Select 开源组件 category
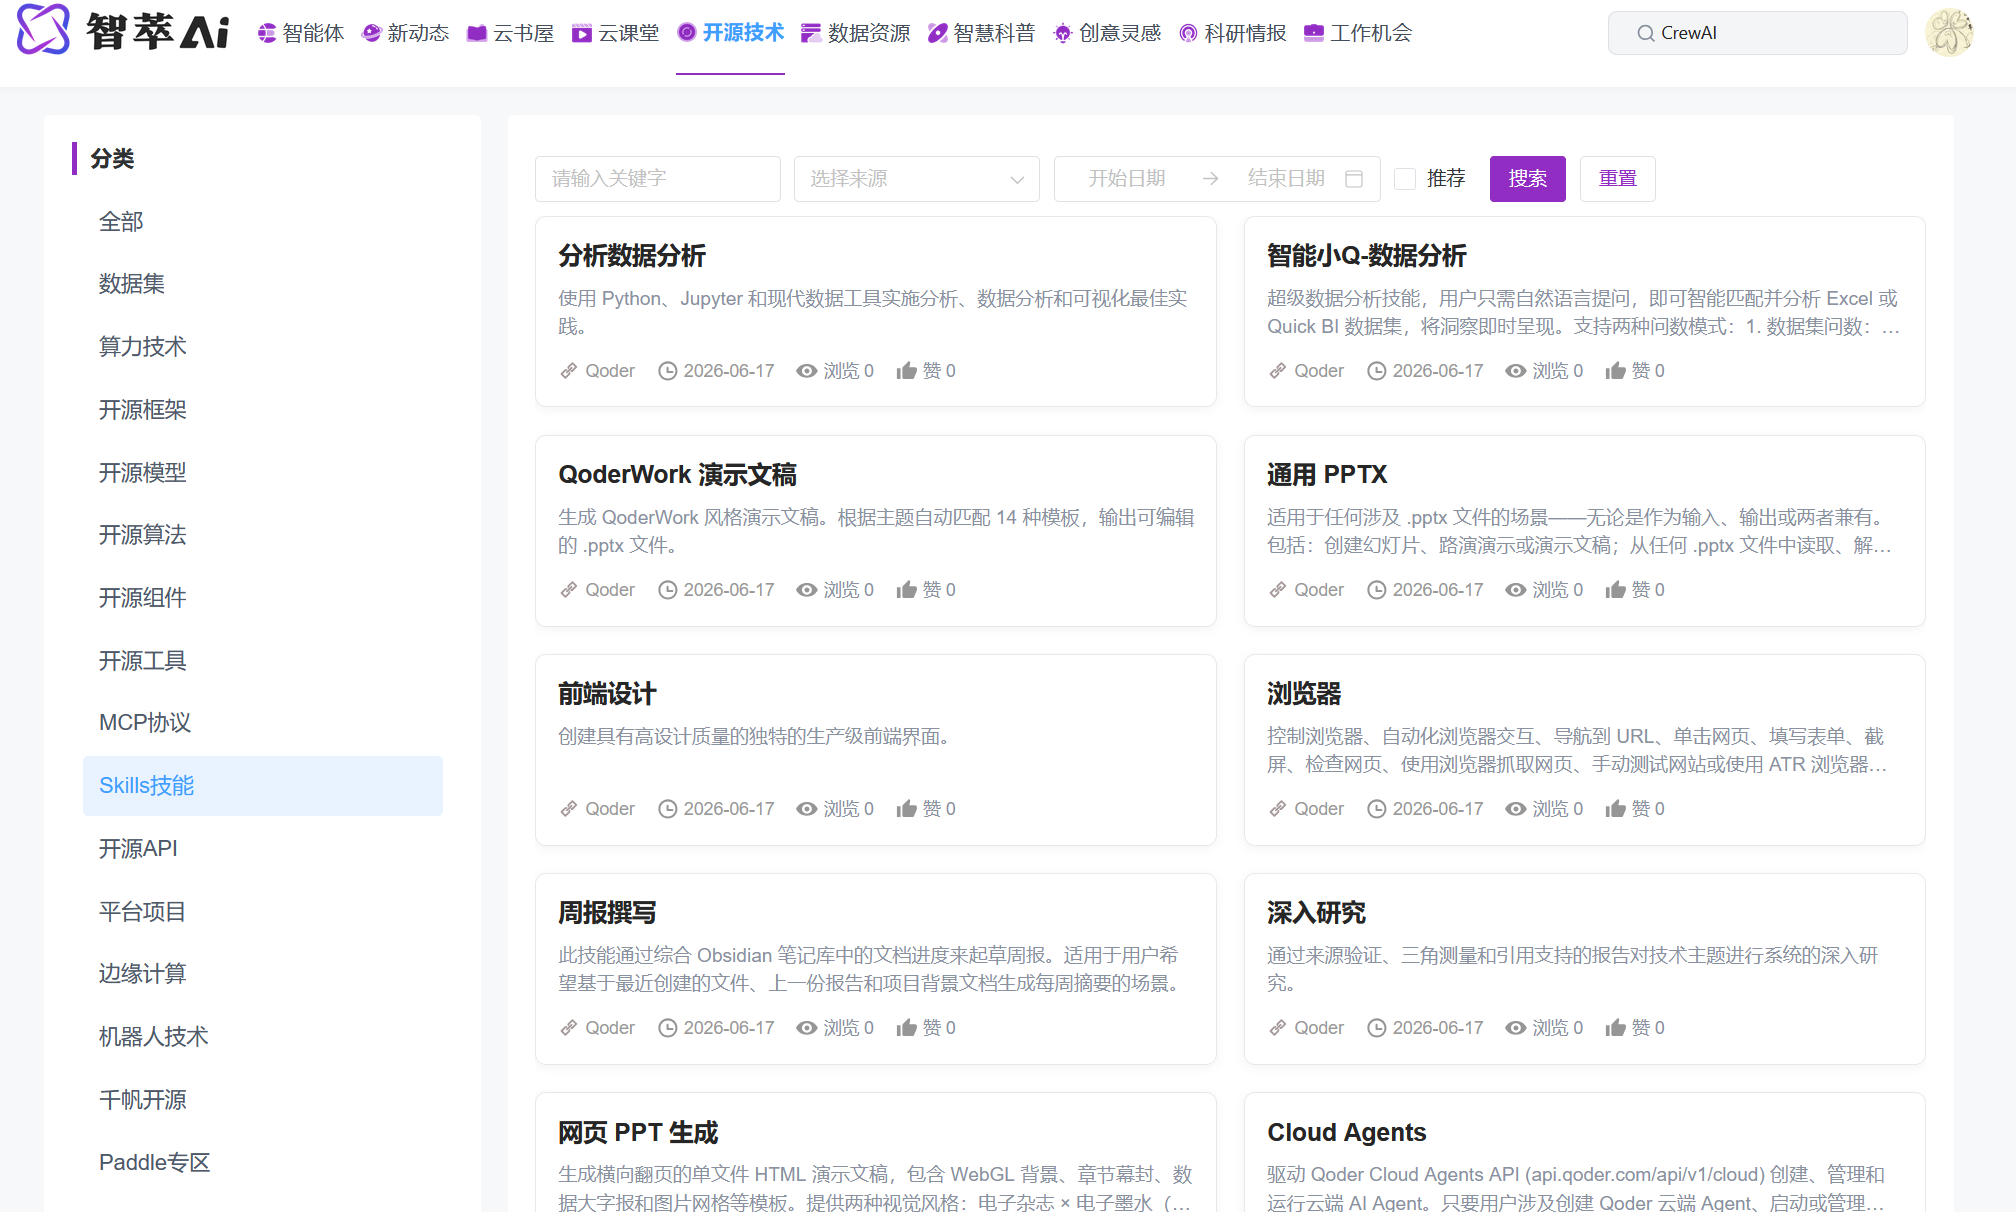This screenshot has height=1212, width=2016. coord(263,598)
